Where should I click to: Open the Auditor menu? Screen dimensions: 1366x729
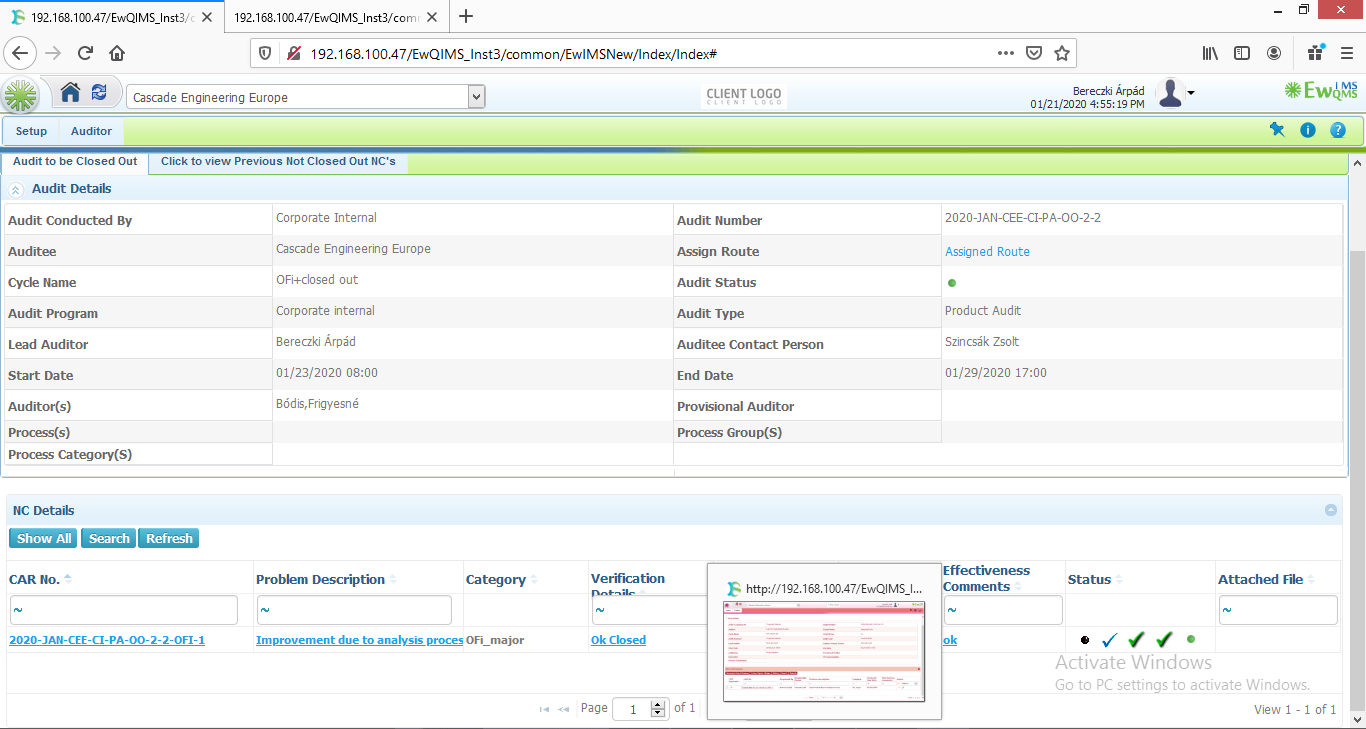(91, 131)
